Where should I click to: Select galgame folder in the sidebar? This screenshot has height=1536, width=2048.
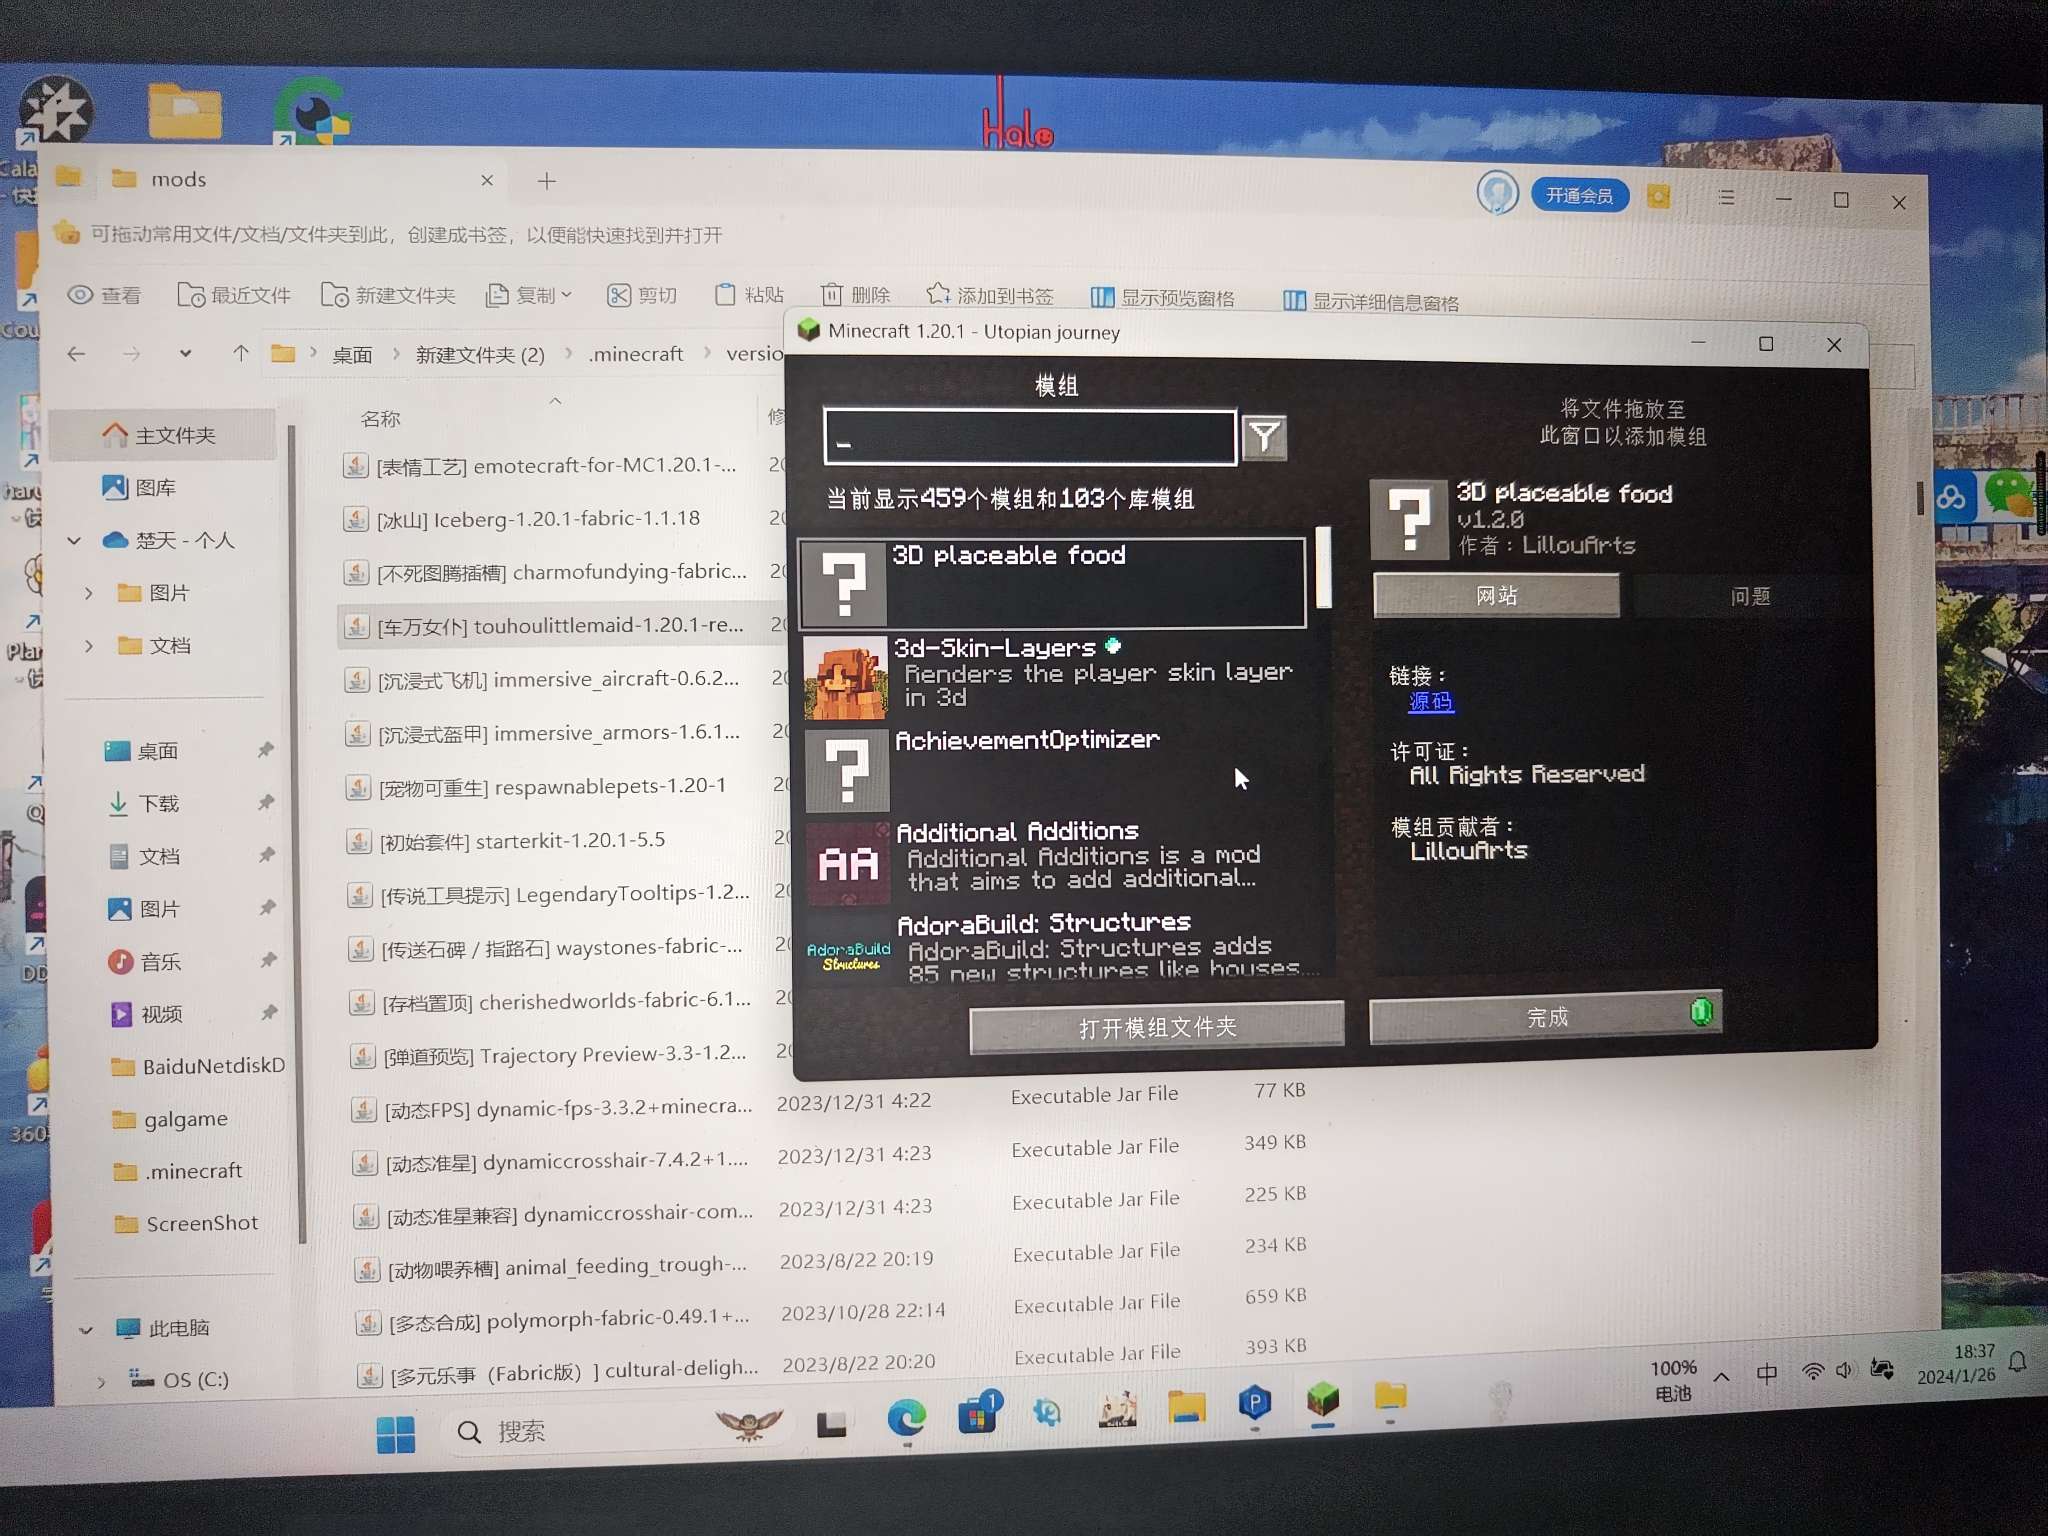[170, 1118]
